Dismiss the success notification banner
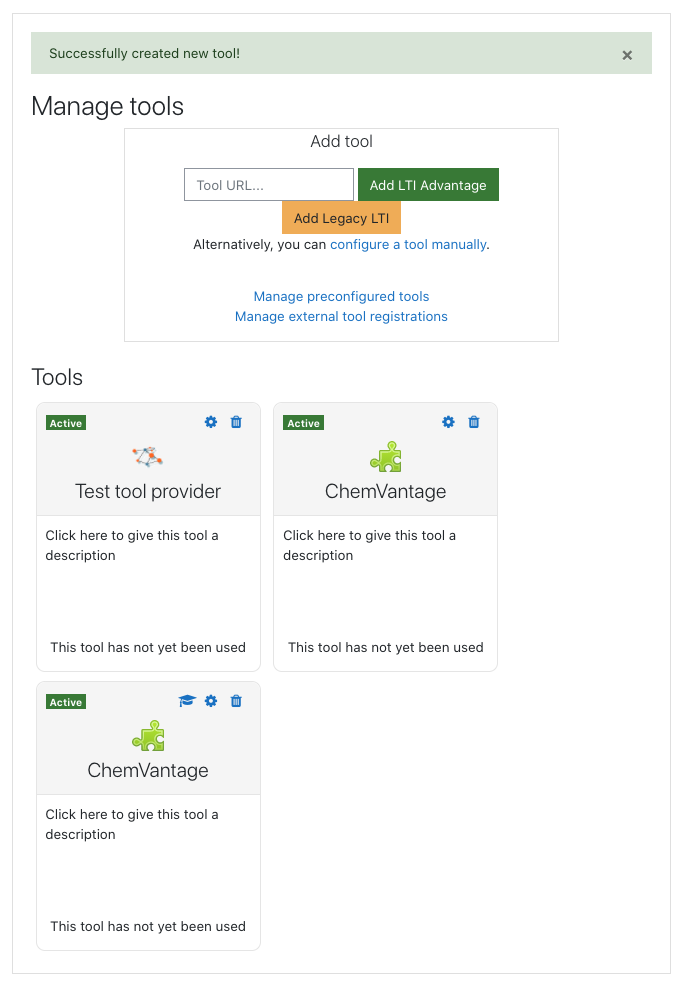Image resolution: width=680 pixels, height=992 pixels. point(627,55)
